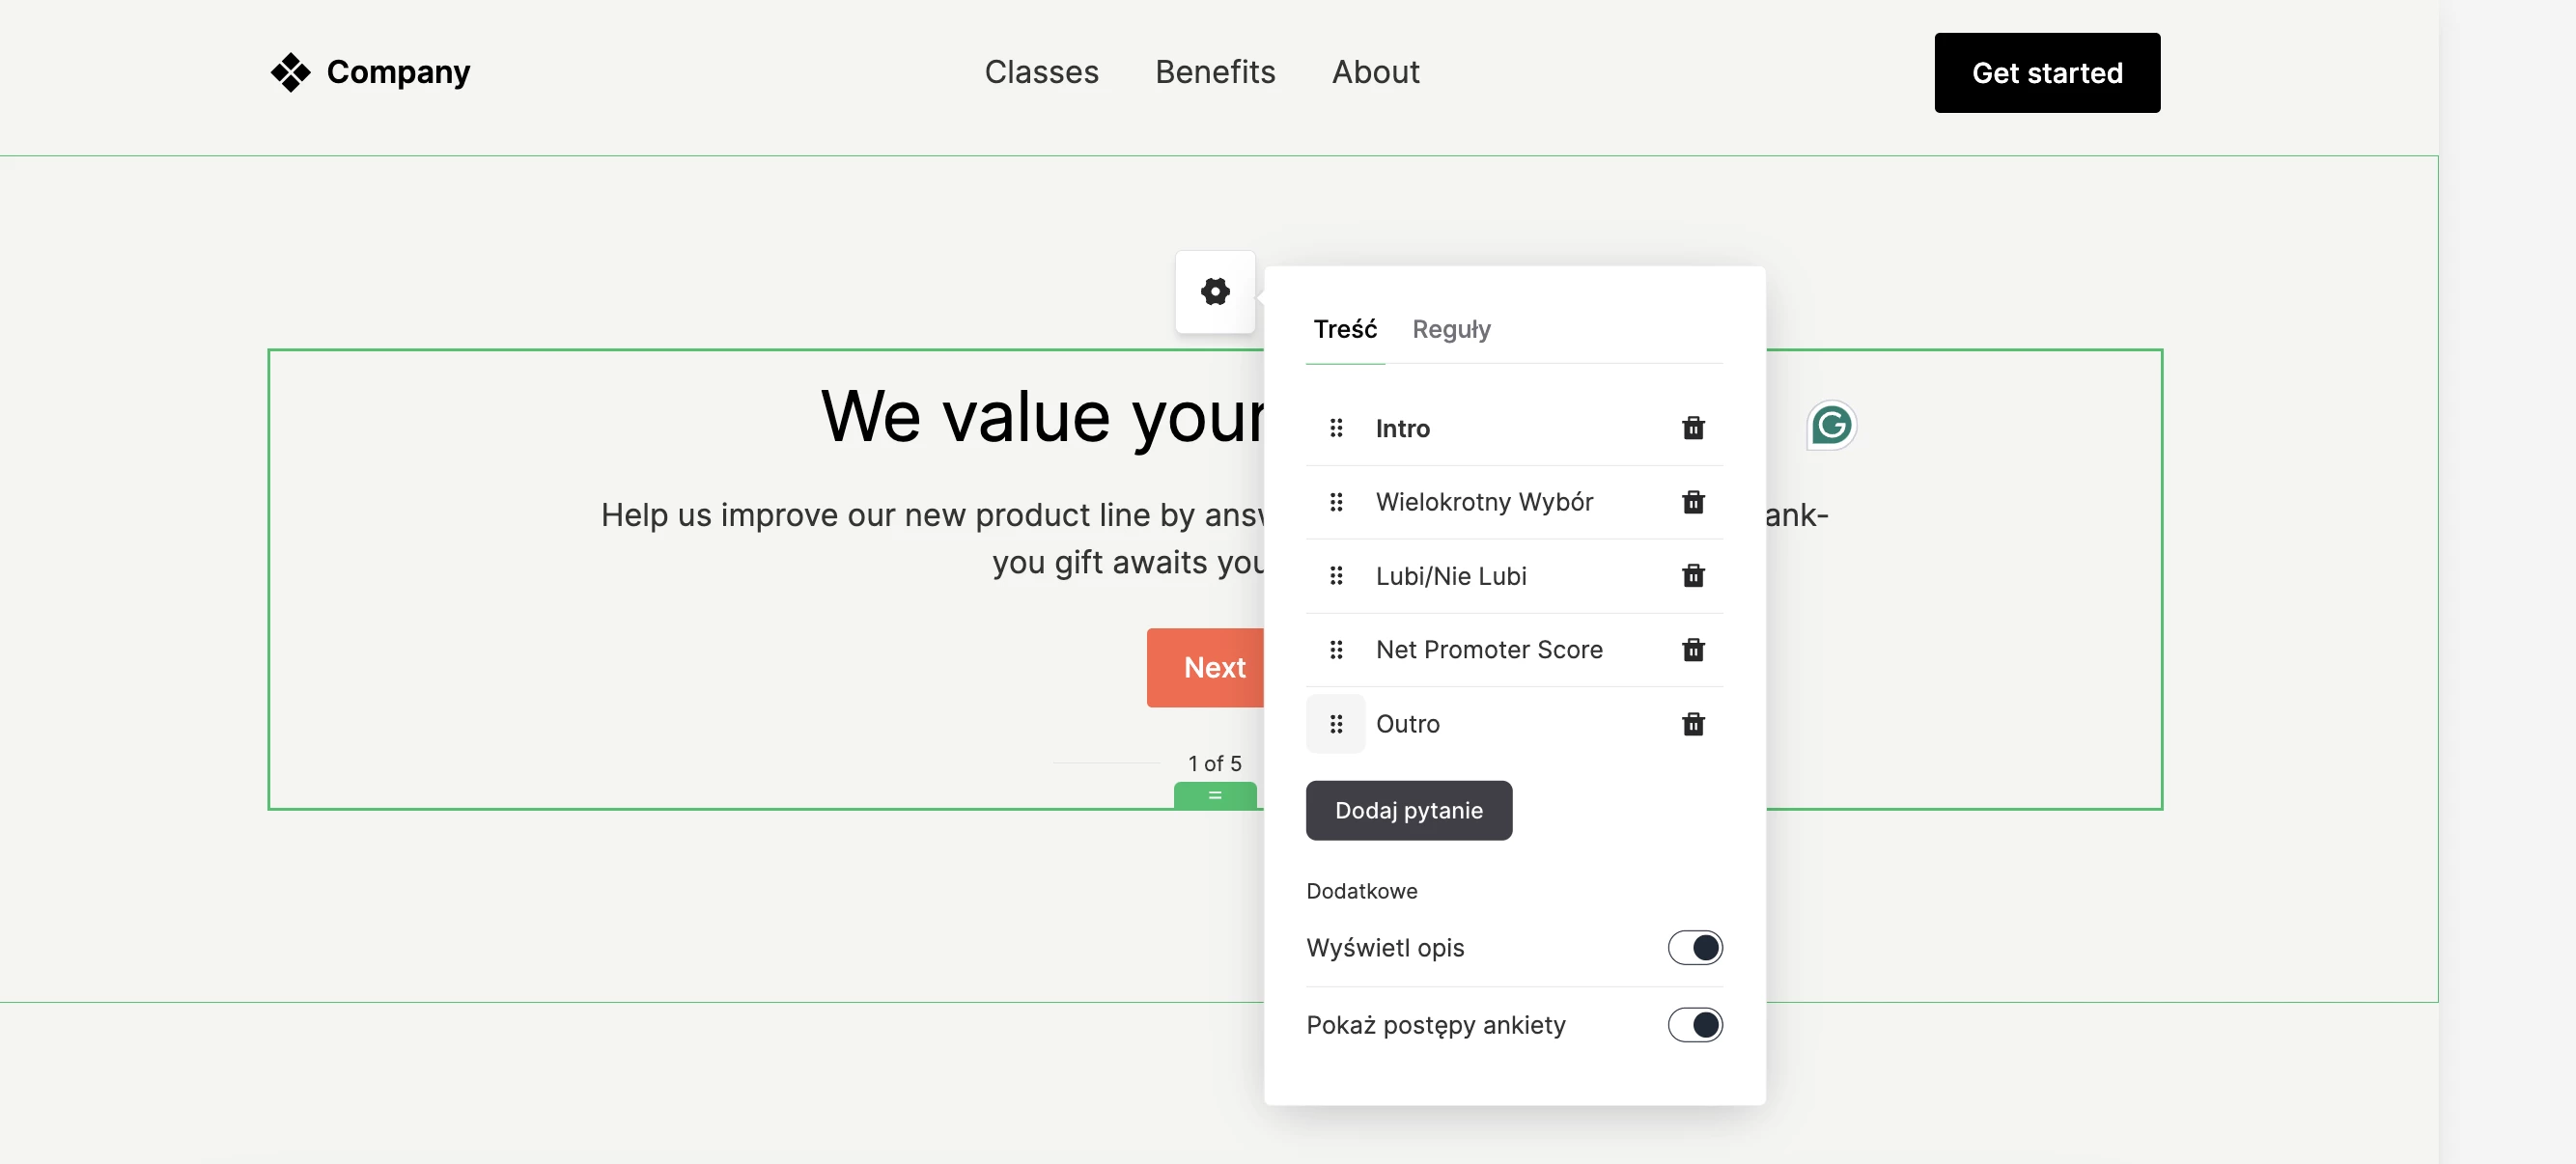
Task: Toggle the Wyświetl opis switch
Action: click(x=1694, y=947)
